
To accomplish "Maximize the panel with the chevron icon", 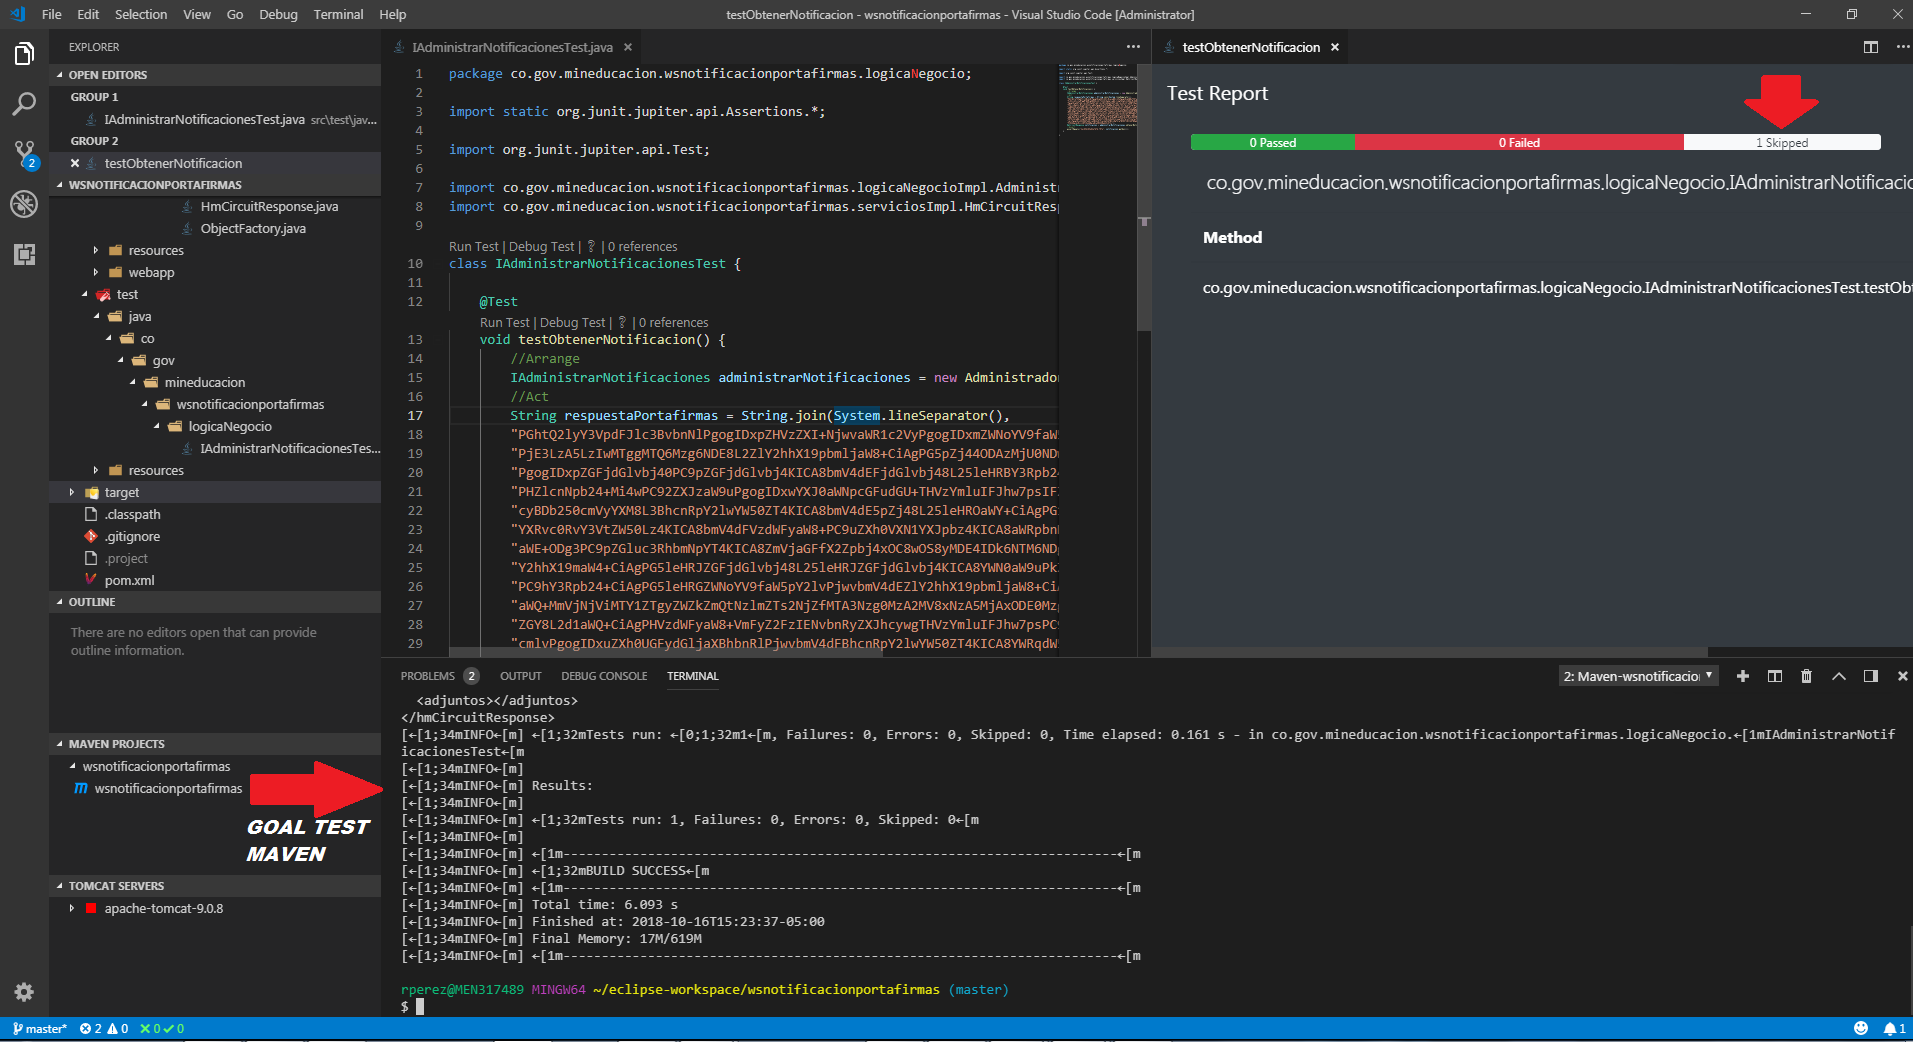I will pyautogui.click(x=1839, y=676).
